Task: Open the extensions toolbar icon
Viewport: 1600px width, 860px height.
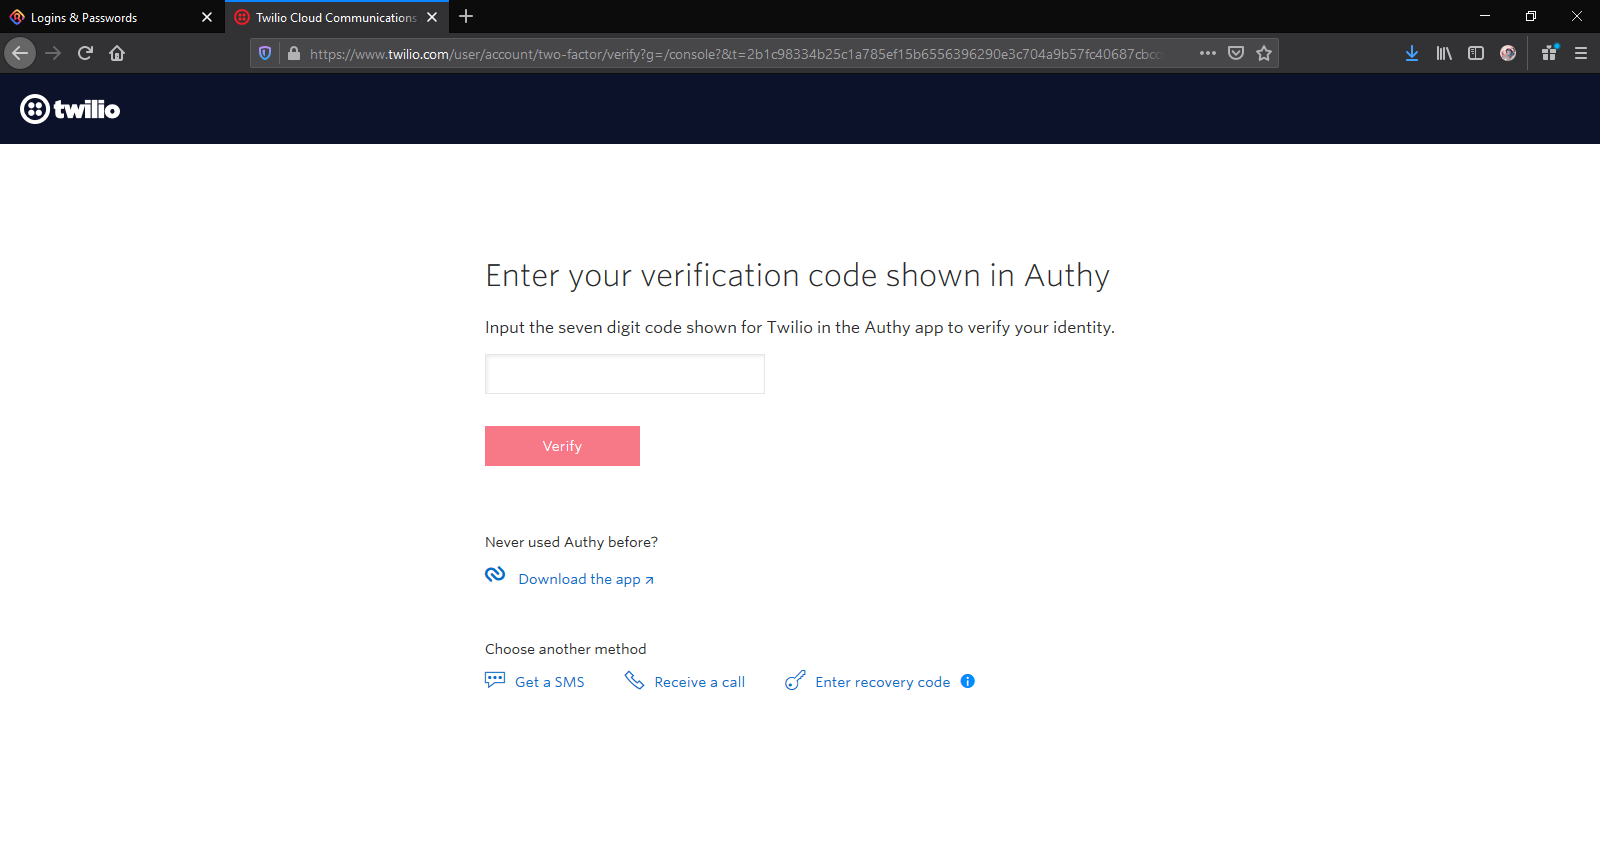Action: (1549, 53)
